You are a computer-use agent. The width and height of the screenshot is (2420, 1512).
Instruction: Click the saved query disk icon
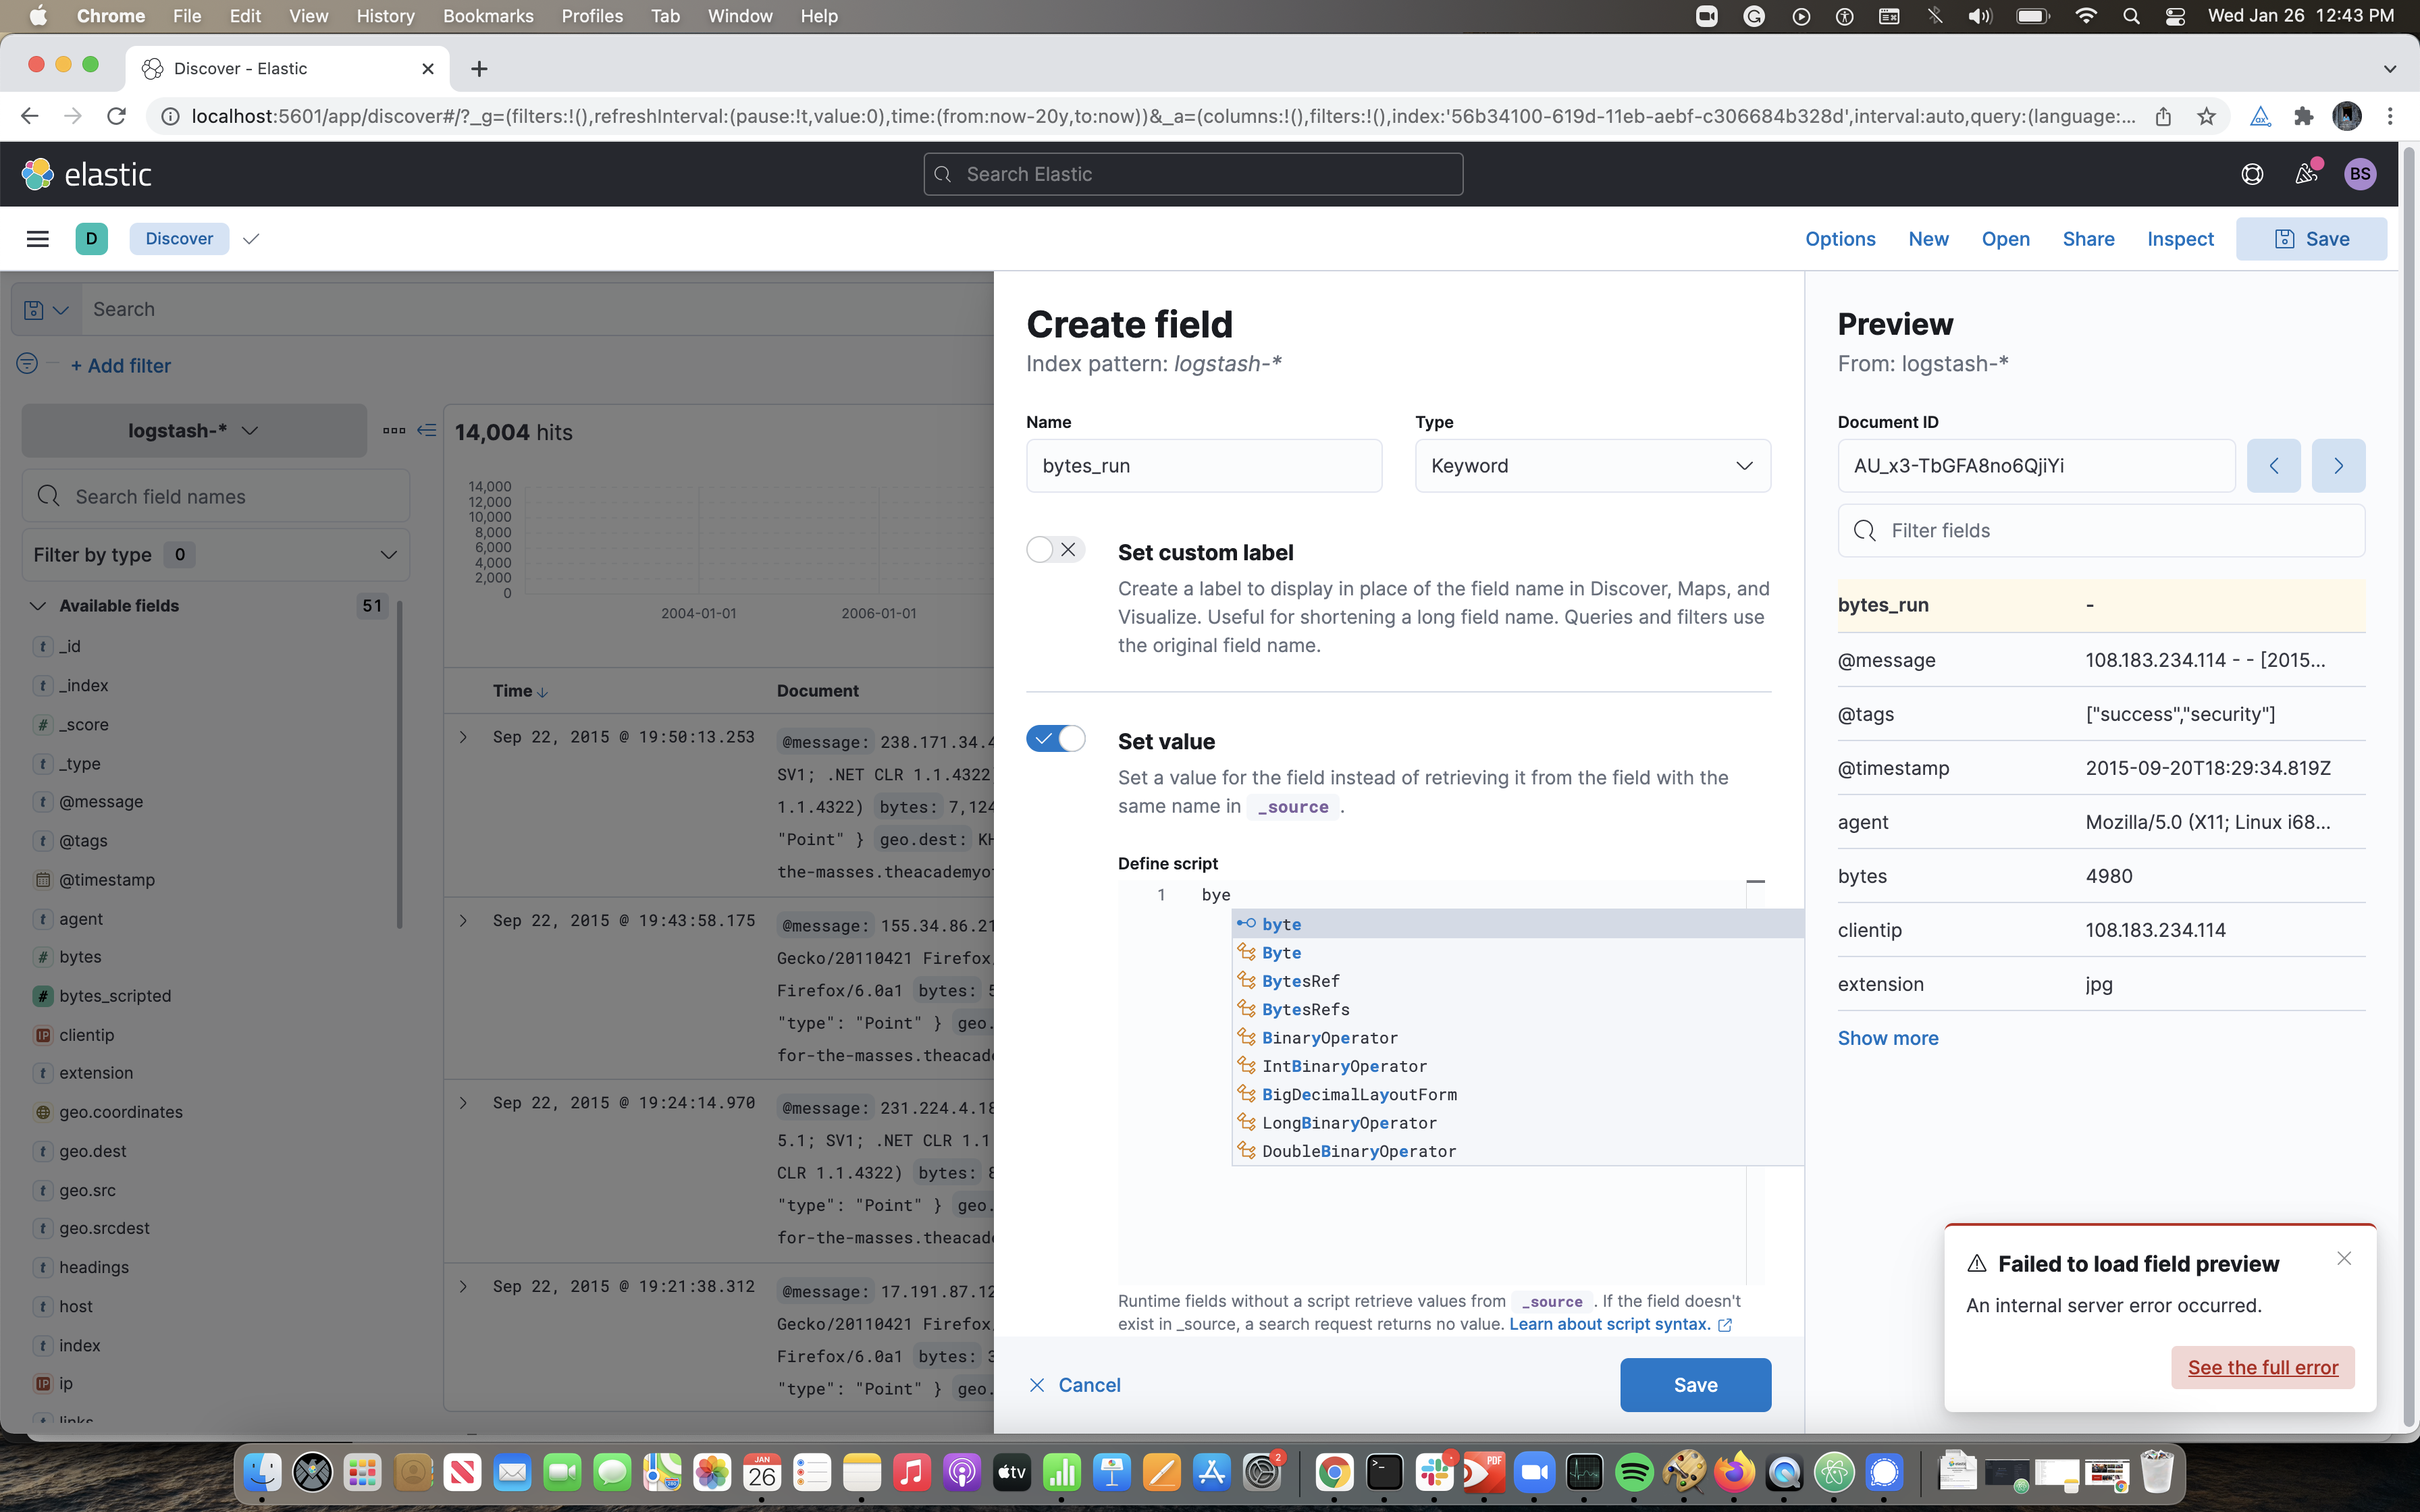coord(45,310)
